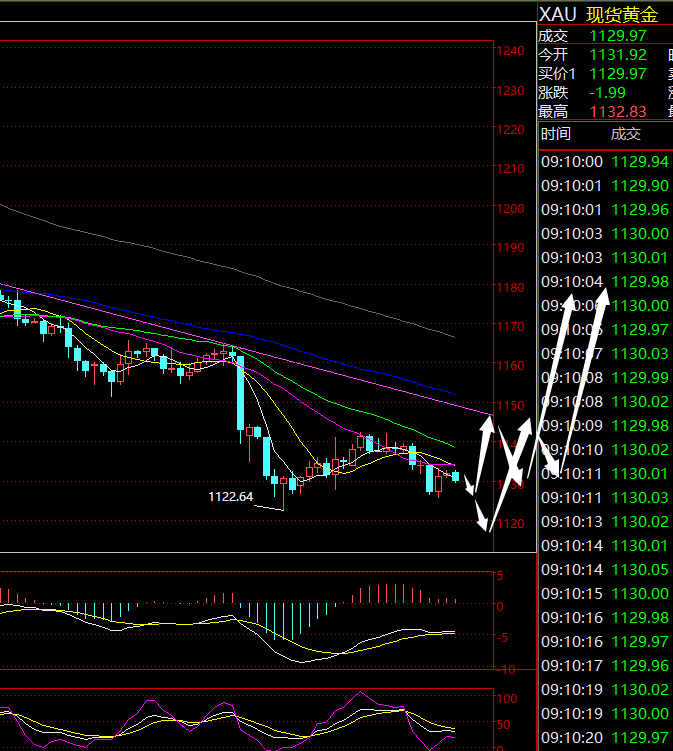Select tick 09:10:11 priced 1130.03

tap(605, 498)
